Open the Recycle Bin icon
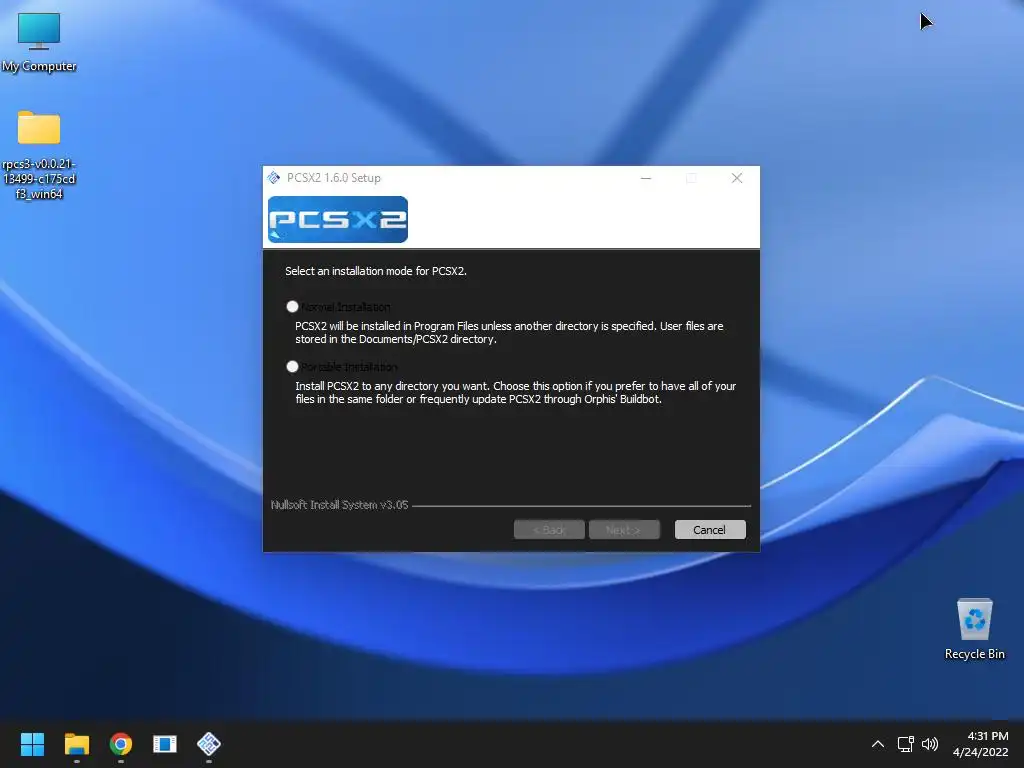 [974, 629]
